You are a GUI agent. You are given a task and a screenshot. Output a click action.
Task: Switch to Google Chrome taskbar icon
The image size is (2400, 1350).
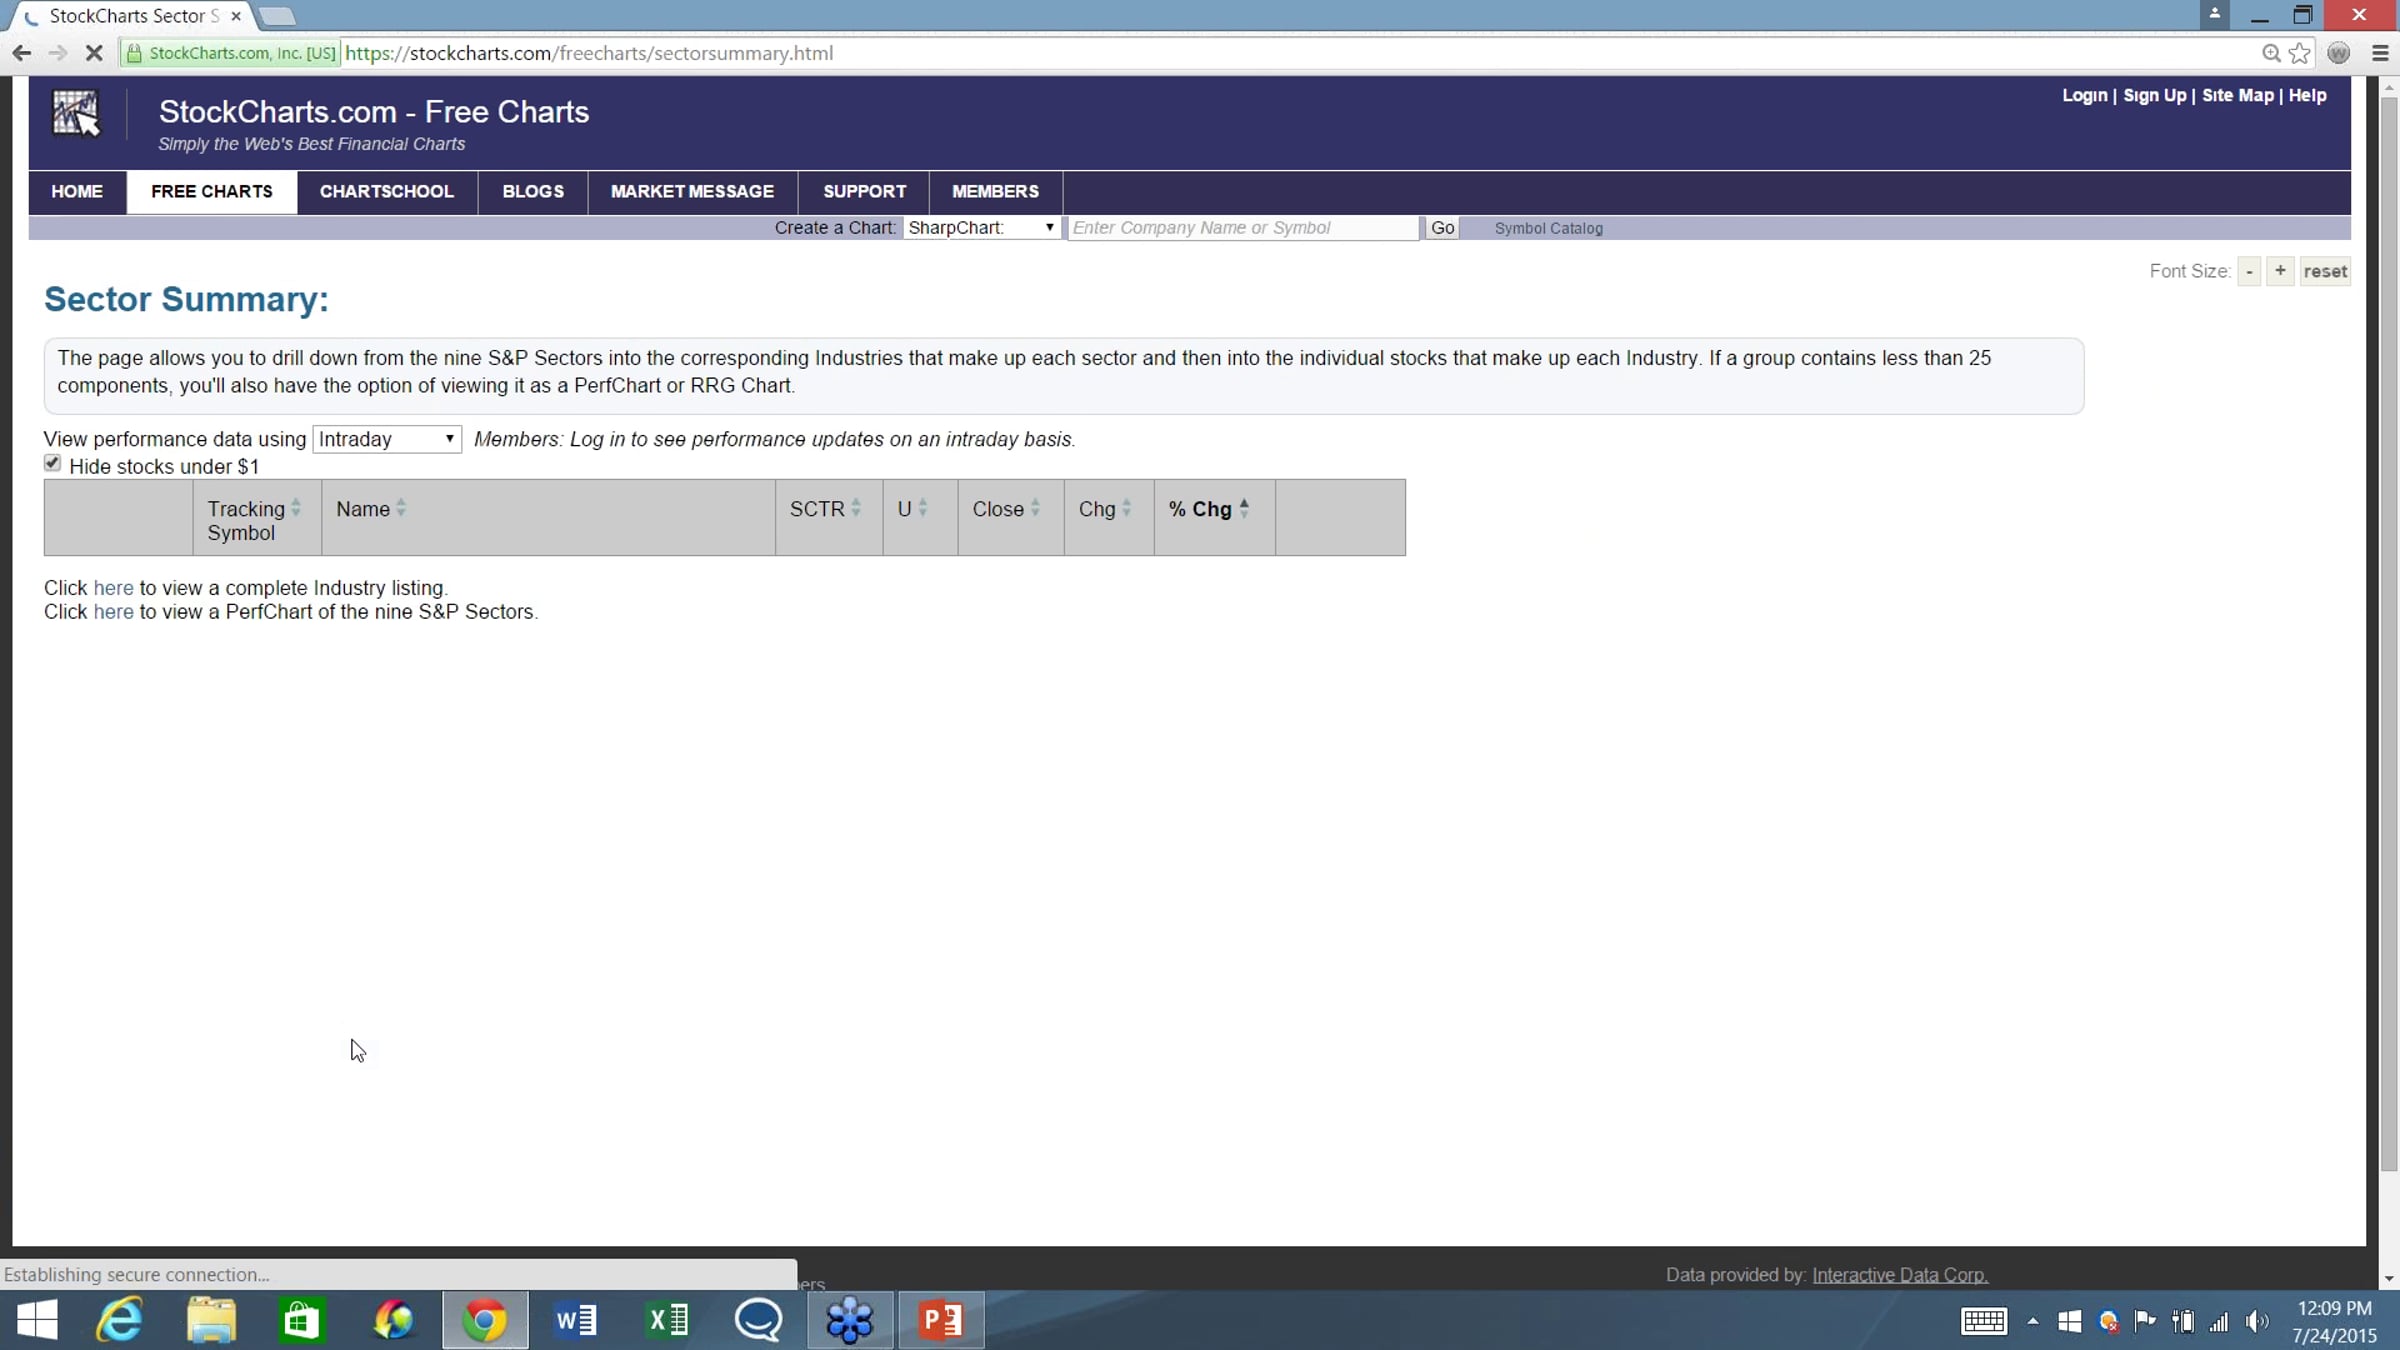(485, 1320)
